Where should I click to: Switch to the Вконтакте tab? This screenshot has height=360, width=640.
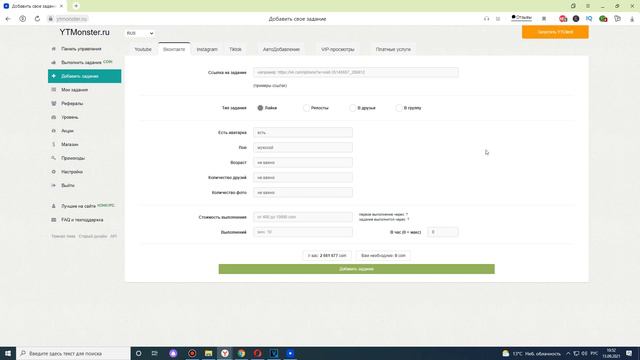[174, 49]
